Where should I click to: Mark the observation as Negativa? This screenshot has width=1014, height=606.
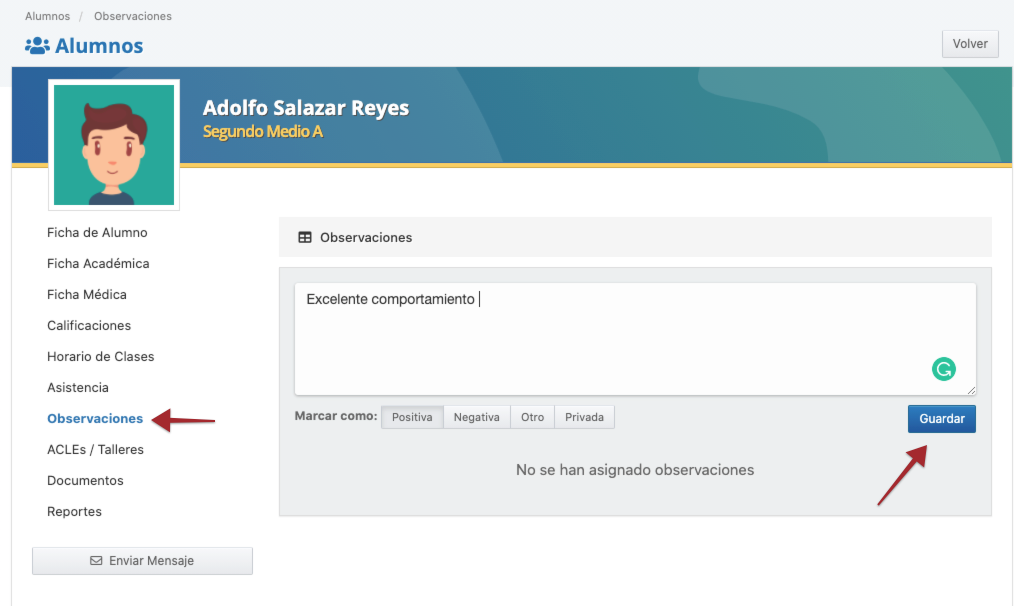pyautogui.click(x=476, y=417)
